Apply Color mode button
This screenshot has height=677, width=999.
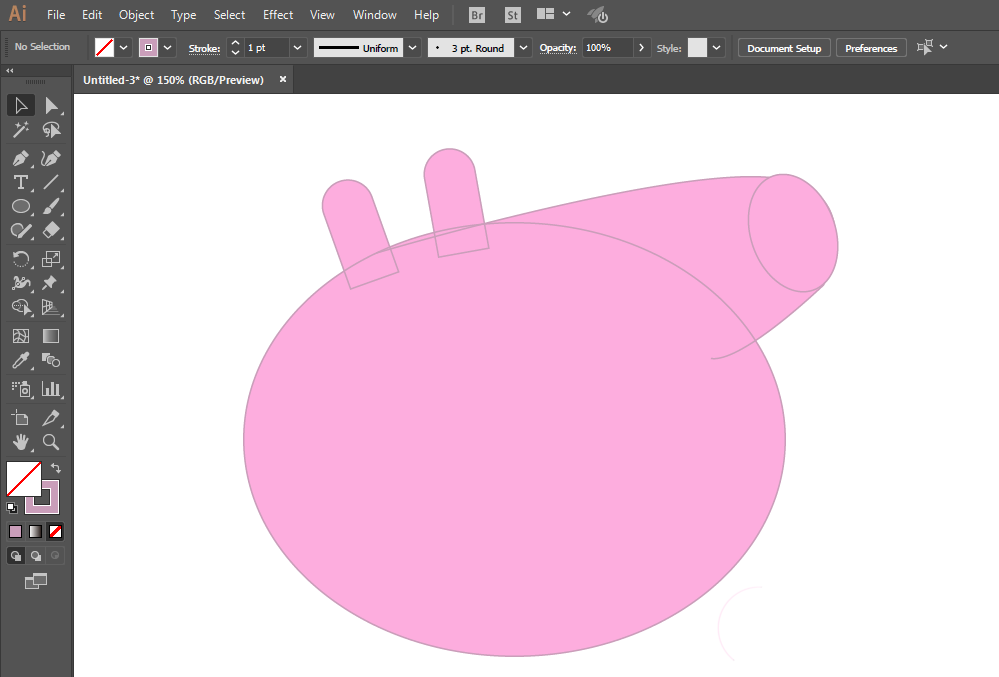click(x=16, y=531)
